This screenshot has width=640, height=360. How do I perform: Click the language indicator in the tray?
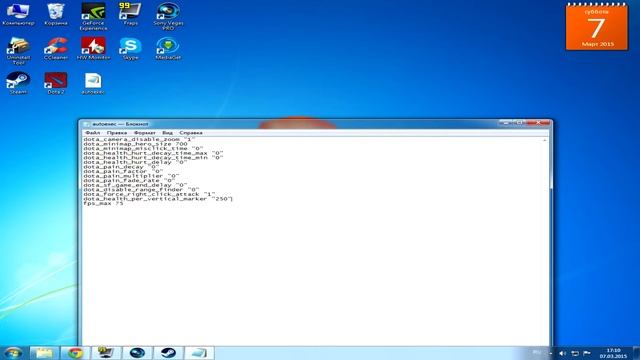click(x=537, y=353)
